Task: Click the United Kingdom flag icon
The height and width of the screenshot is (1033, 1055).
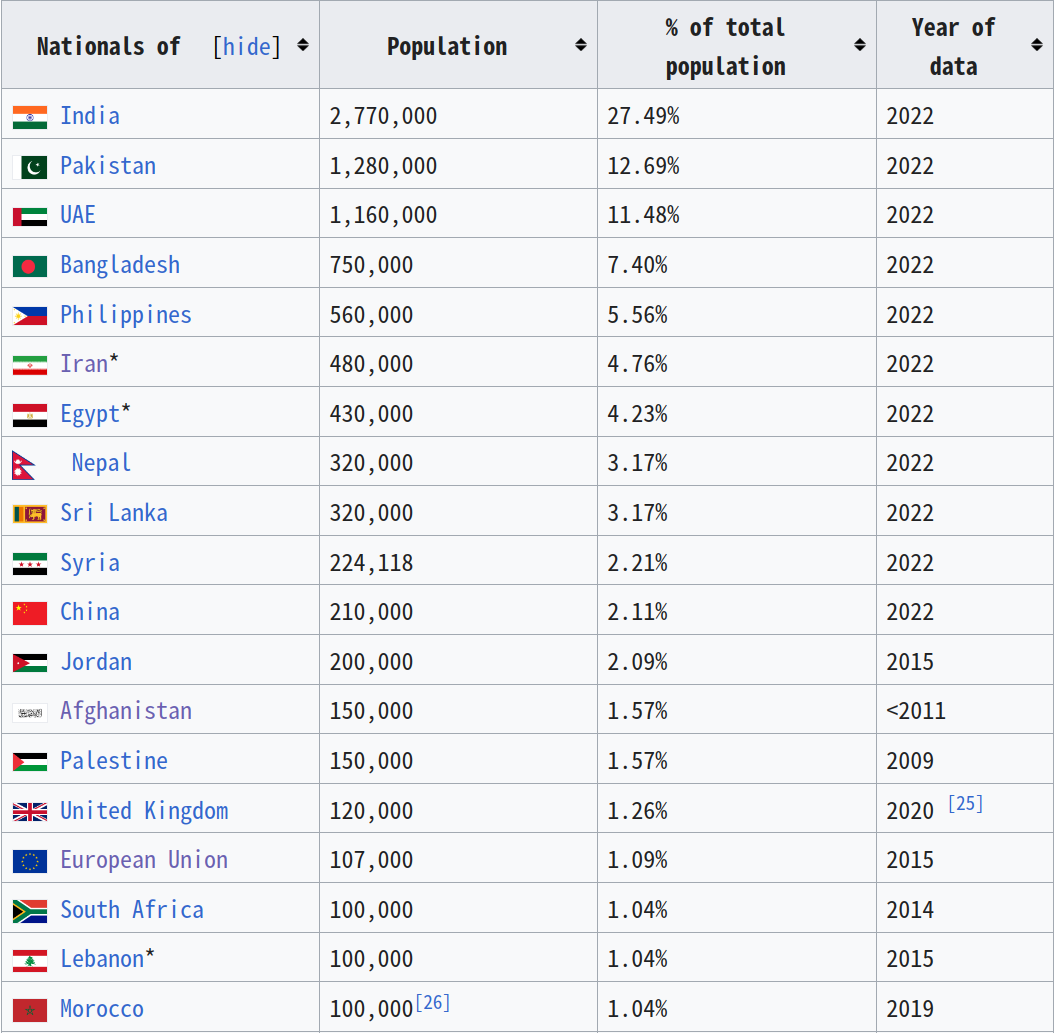Action: click(x=30, y=812)
